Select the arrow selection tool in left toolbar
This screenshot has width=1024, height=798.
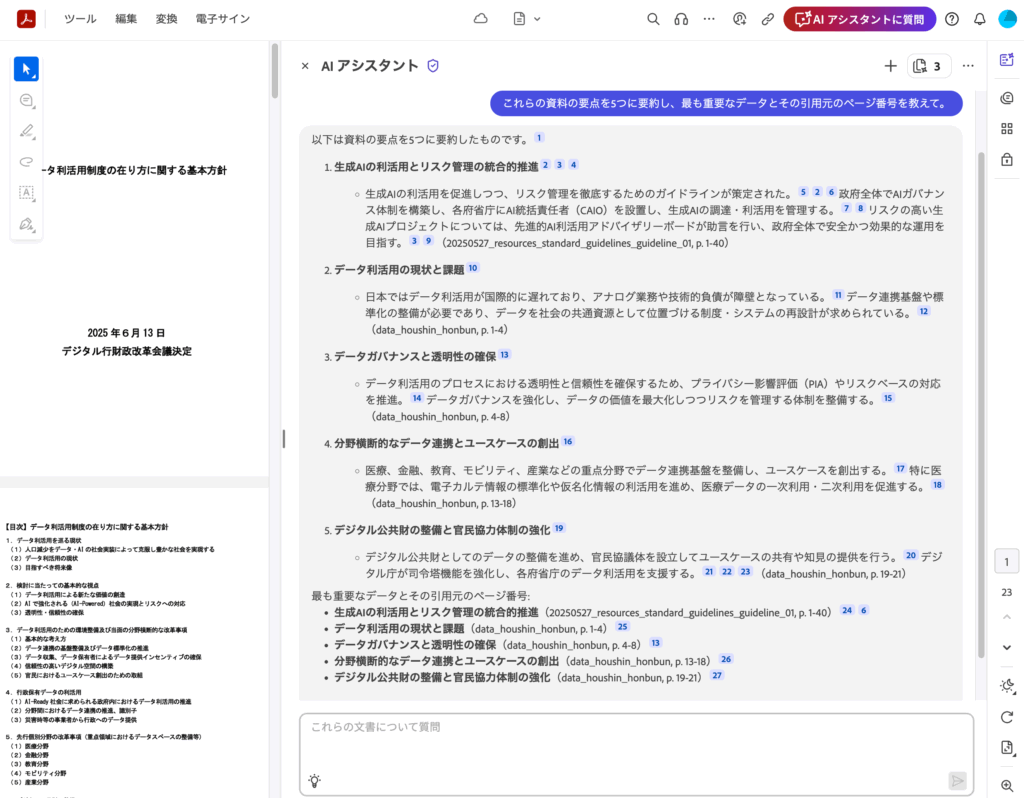27,68
